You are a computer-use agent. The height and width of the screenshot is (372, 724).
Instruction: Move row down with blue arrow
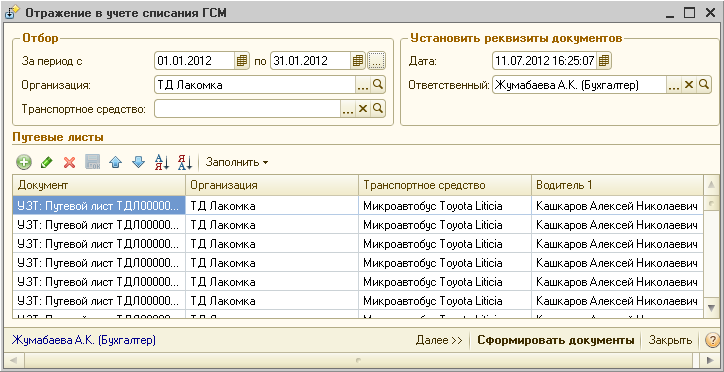[x=138, y=162]
